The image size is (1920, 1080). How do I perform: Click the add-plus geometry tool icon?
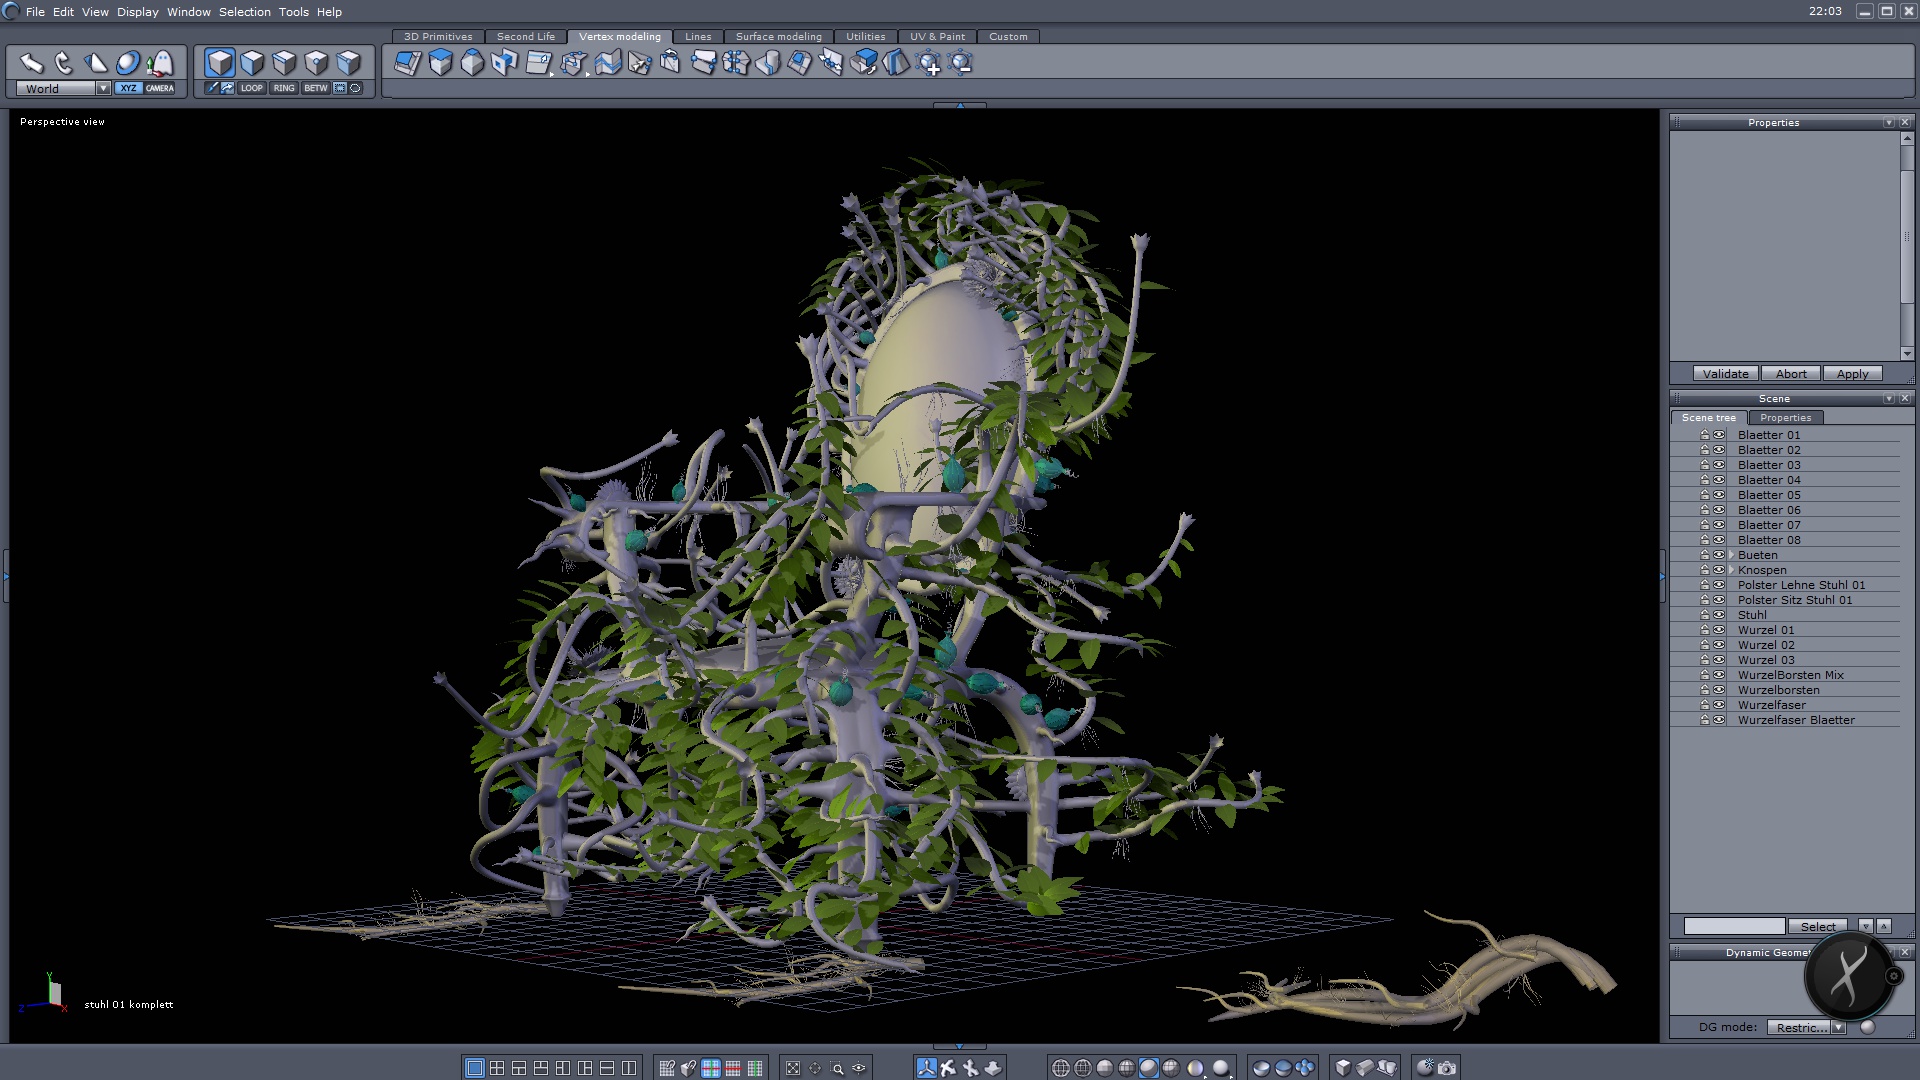(x=929, y=64)
